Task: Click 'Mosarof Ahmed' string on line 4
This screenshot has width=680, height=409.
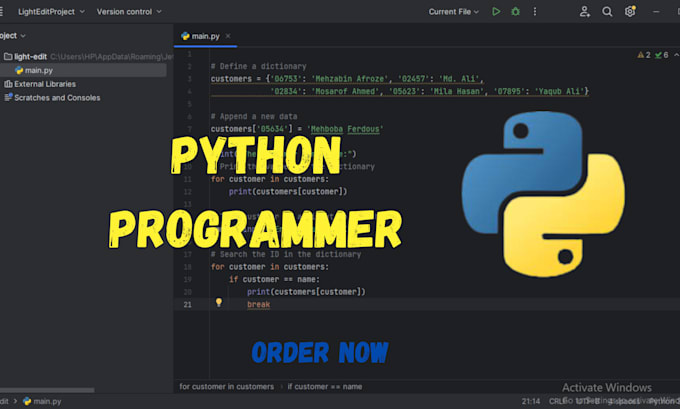Action: point(347,91)
